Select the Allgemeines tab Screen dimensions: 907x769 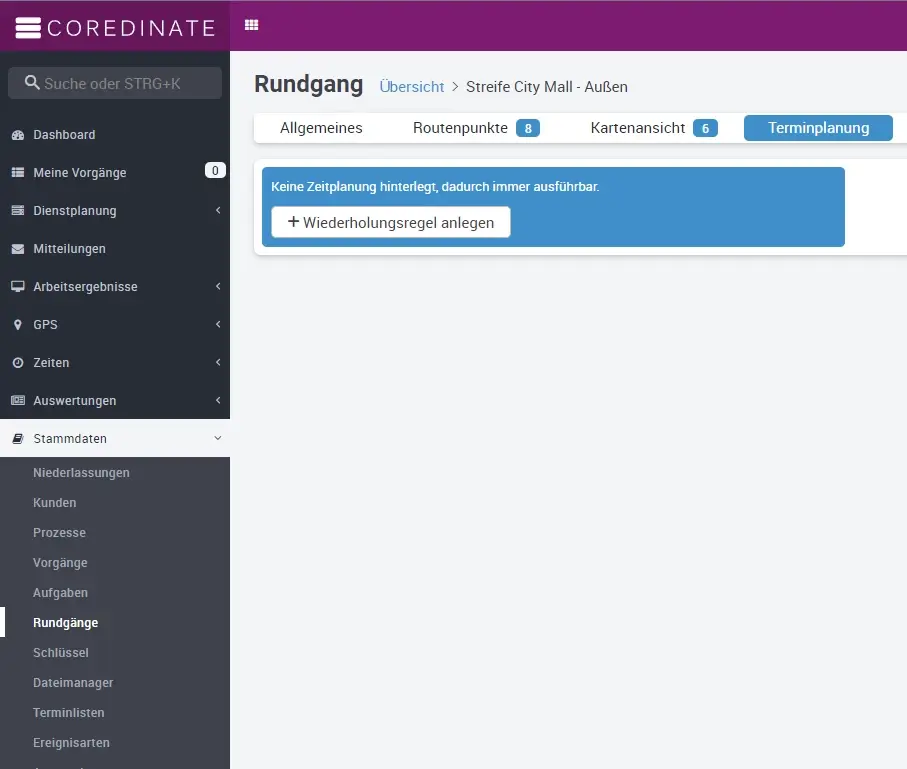321,128
